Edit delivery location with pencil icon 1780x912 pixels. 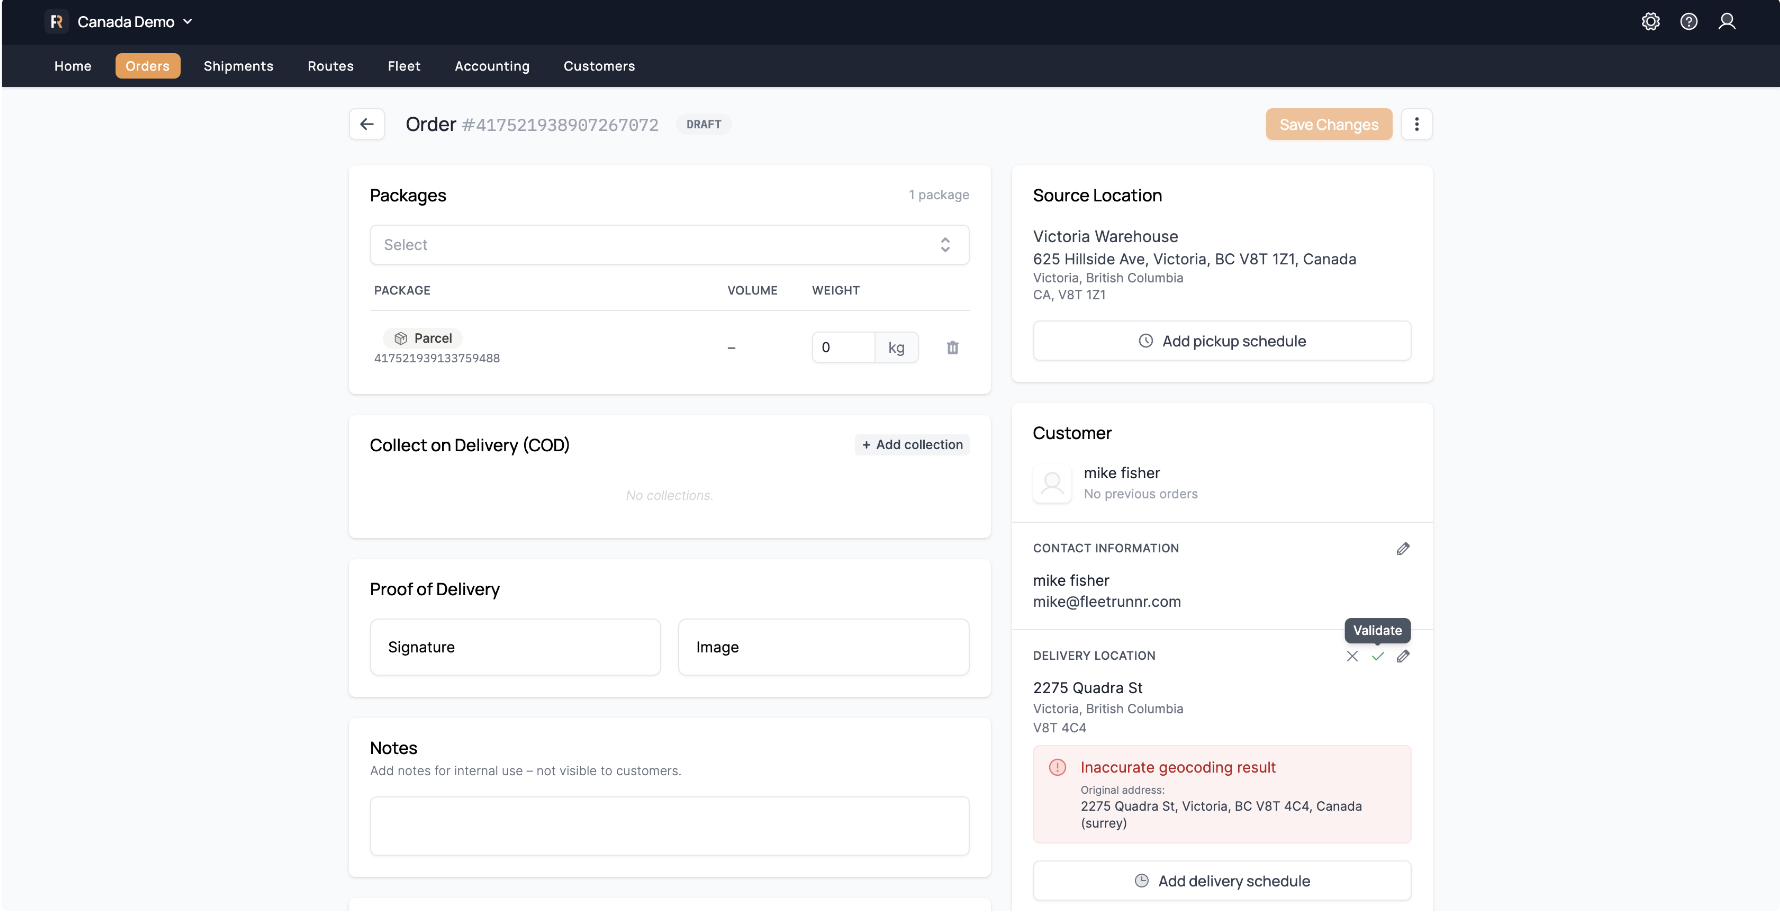click(1403, 657)
